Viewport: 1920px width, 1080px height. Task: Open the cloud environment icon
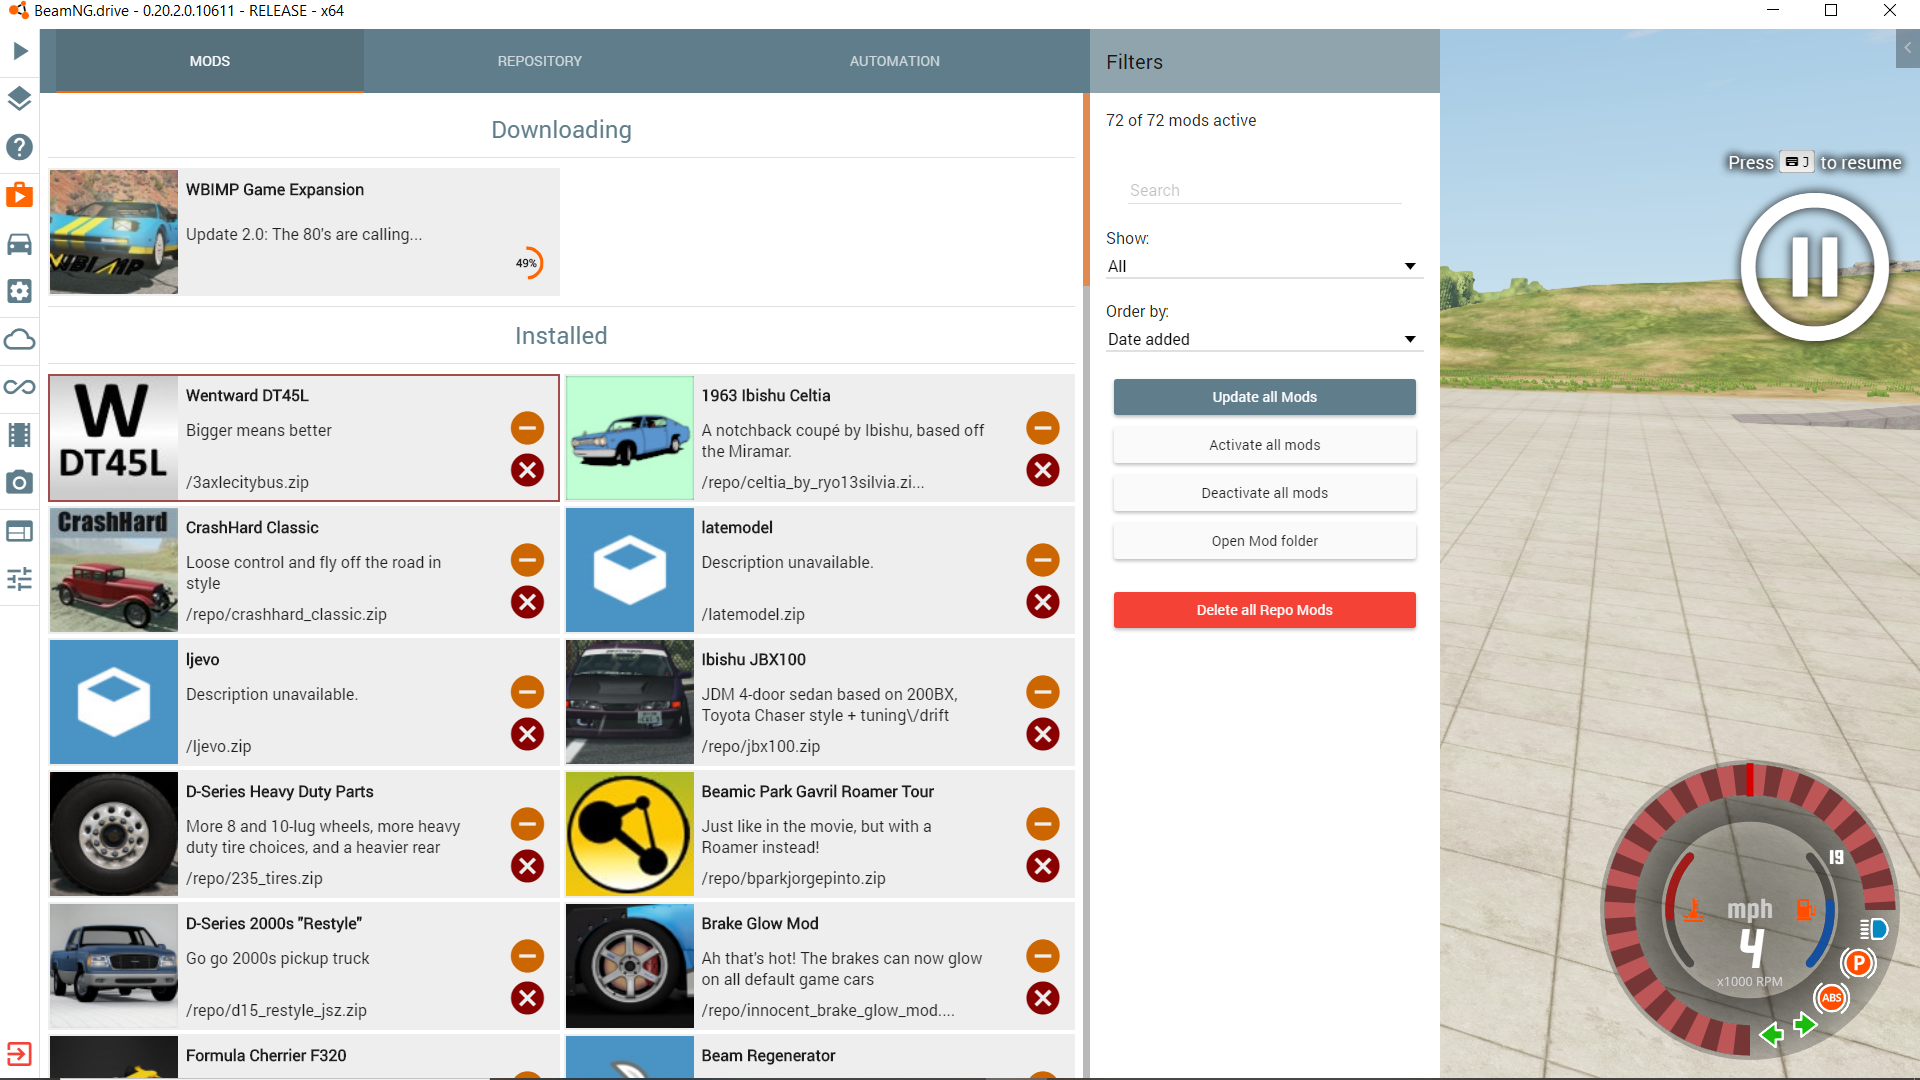point(20,339)
